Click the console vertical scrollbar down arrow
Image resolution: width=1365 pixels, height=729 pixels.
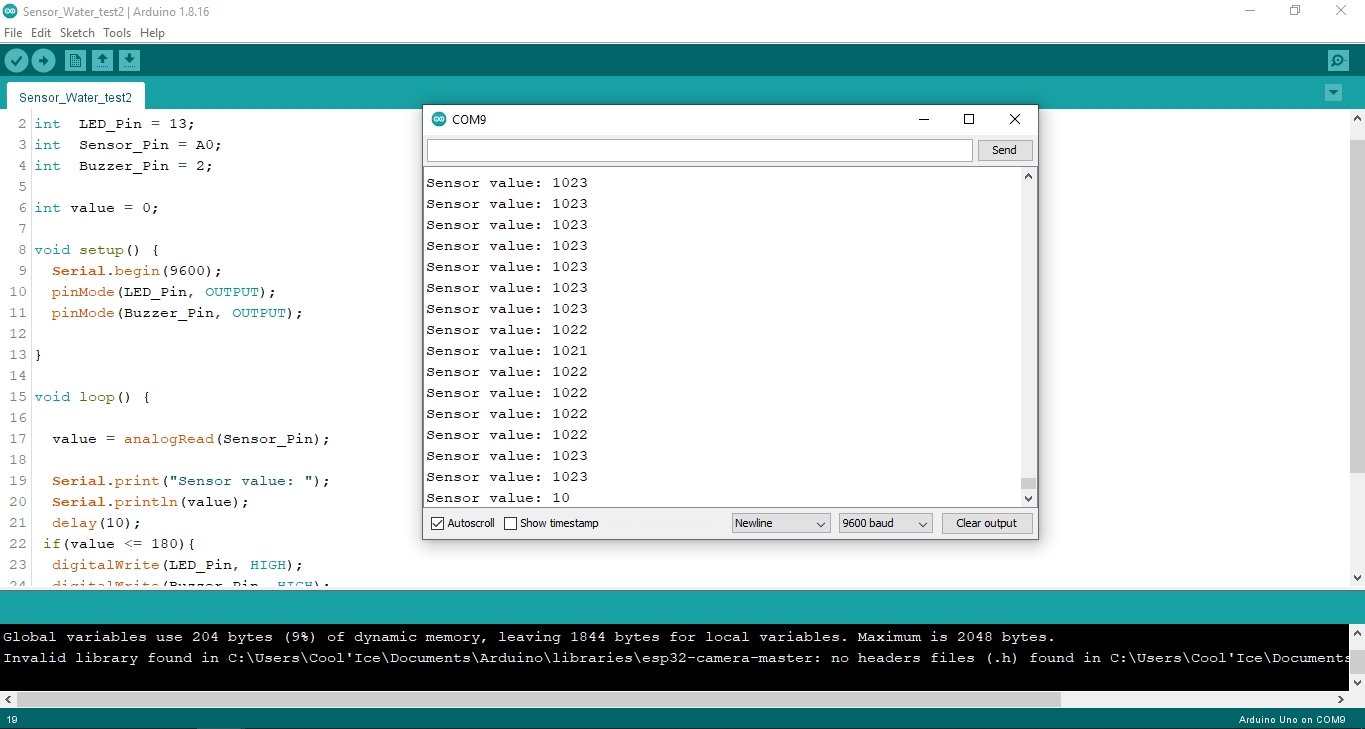coord(1357,683)
